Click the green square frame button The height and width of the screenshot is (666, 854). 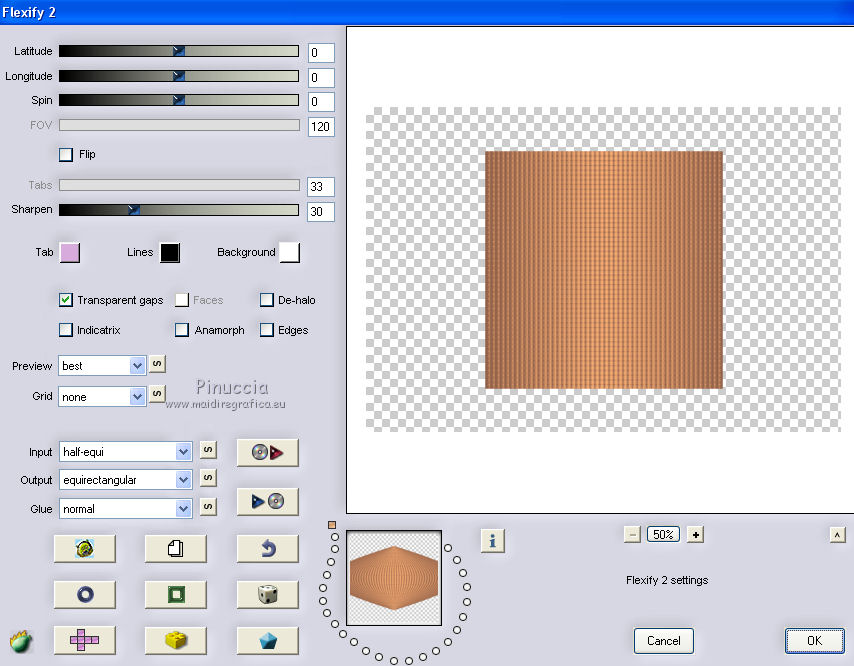tap(175, 594)
